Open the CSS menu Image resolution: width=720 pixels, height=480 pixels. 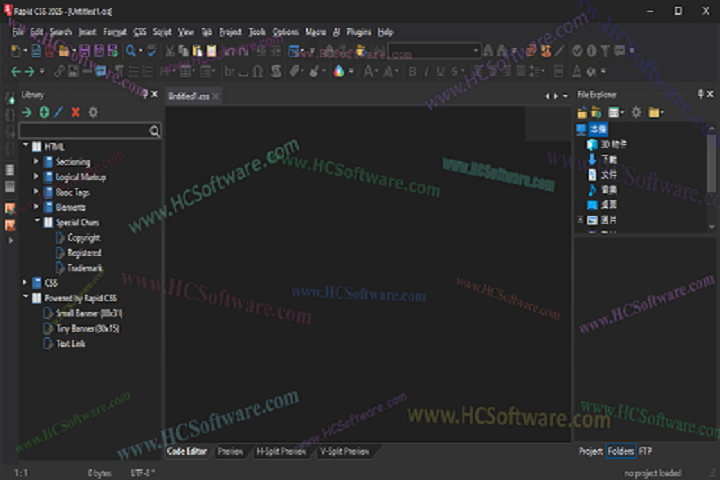click(x=140, y=32)
